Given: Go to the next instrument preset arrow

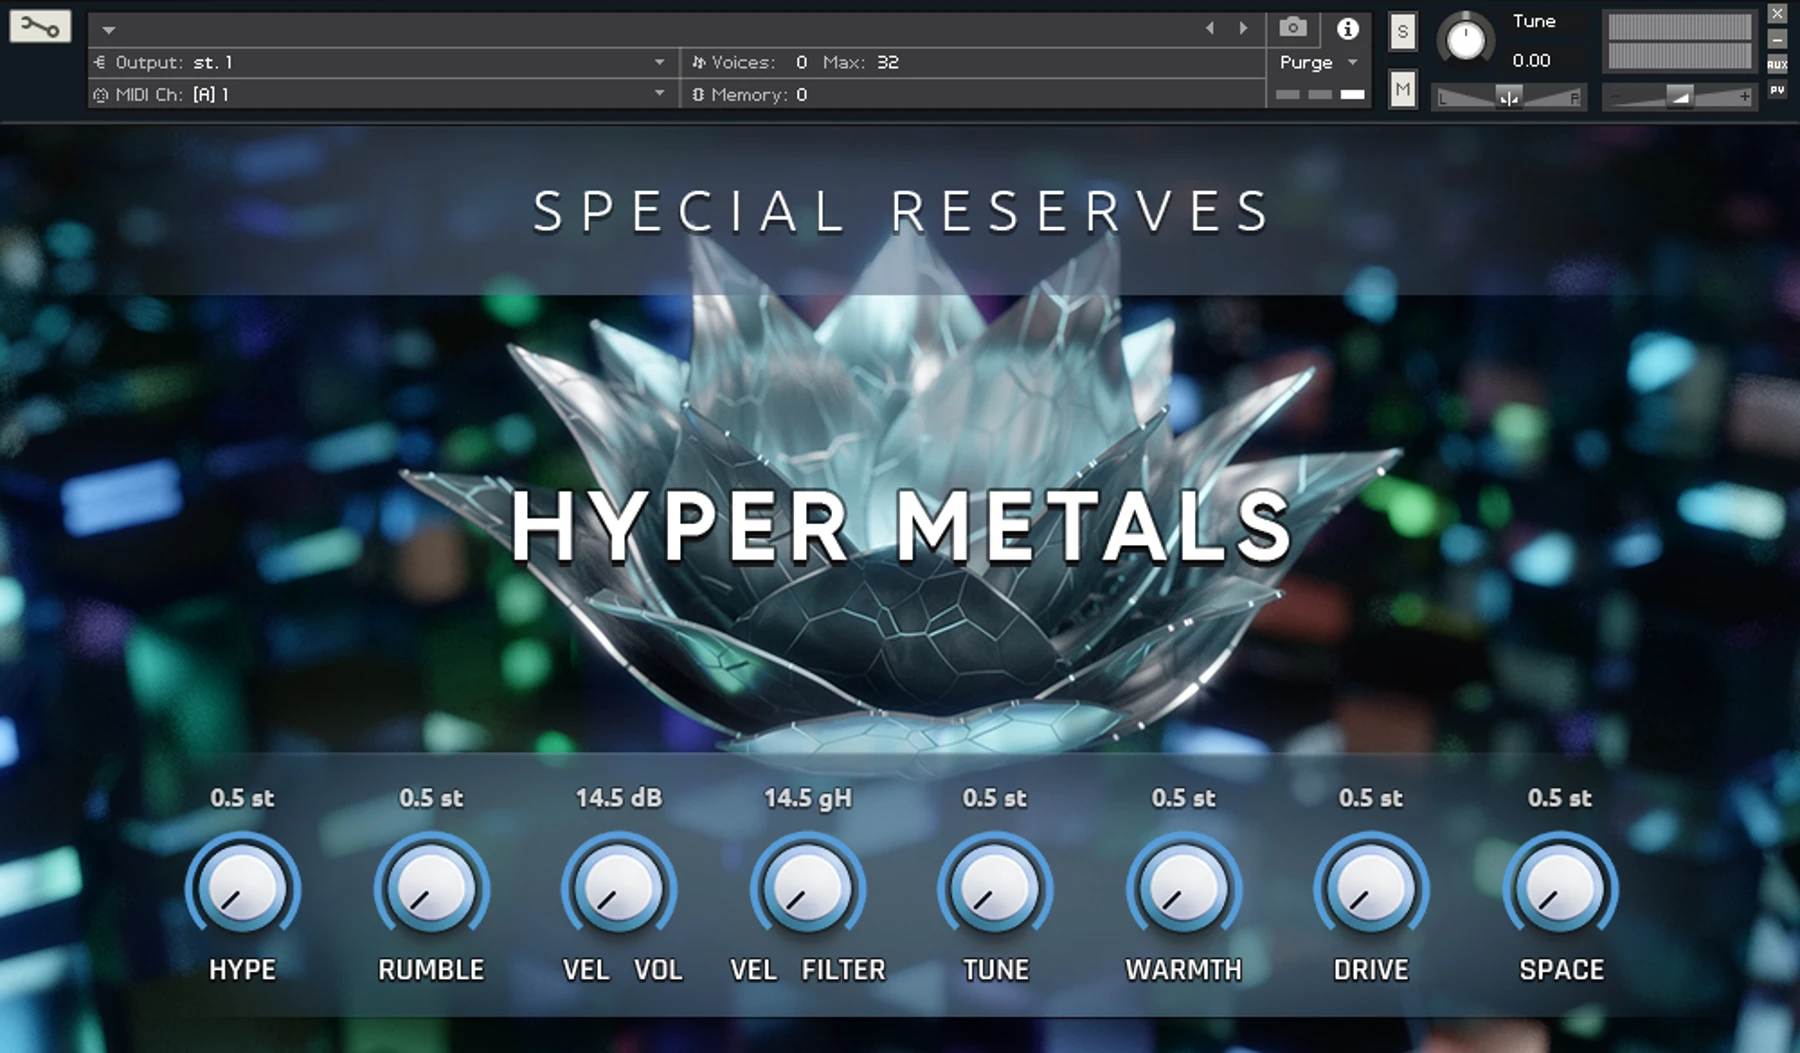Looking at the screenshot, I should (x=1243, y=28).
